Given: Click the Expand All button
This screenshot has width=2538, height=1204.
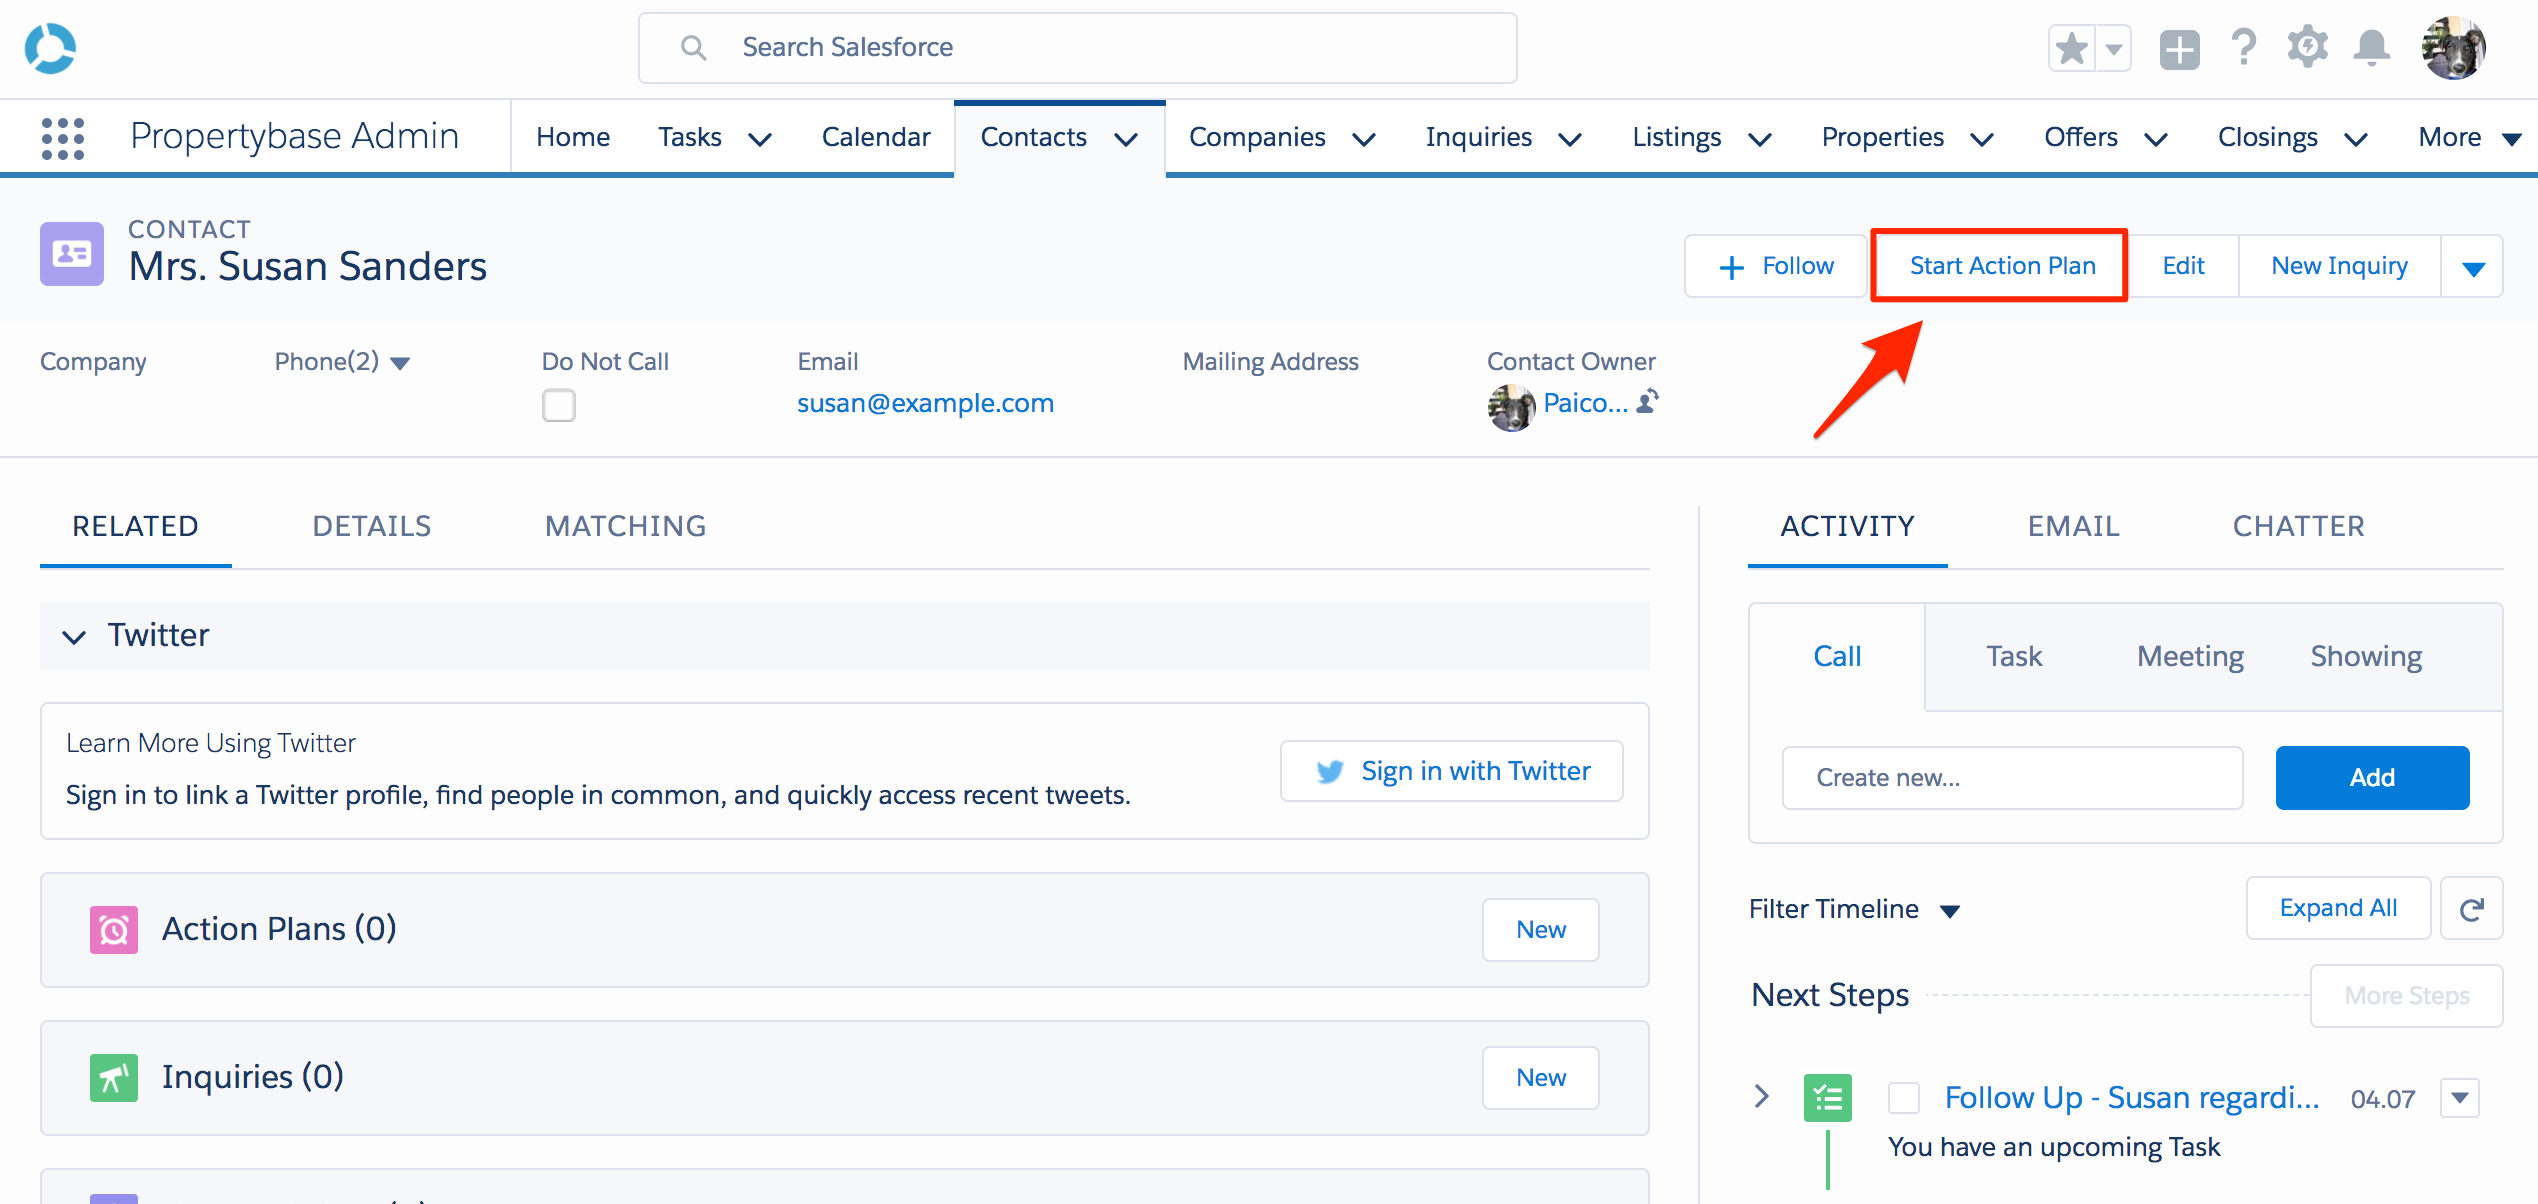Looking at the screenshot, I should point(2338,909).
